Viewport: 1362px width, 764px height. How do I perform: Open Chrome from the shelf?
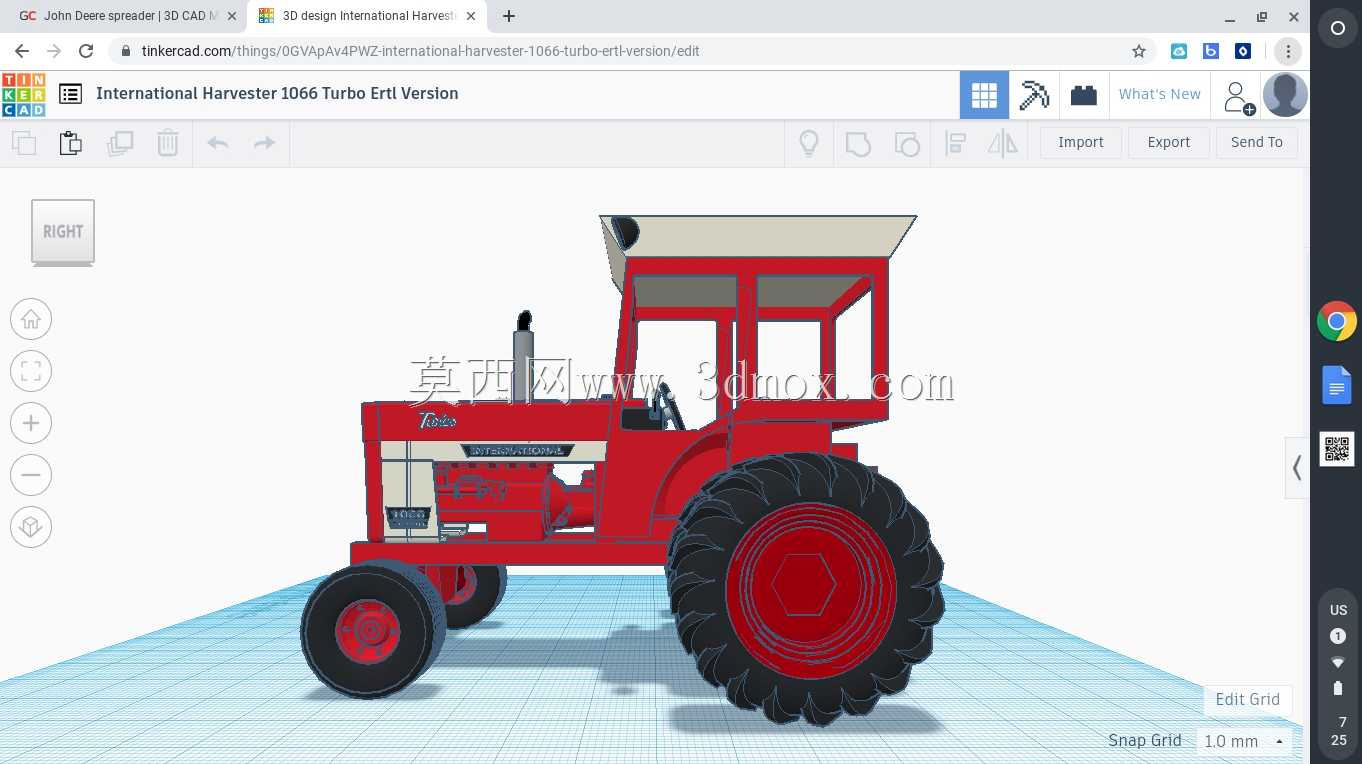(1337, 321)
